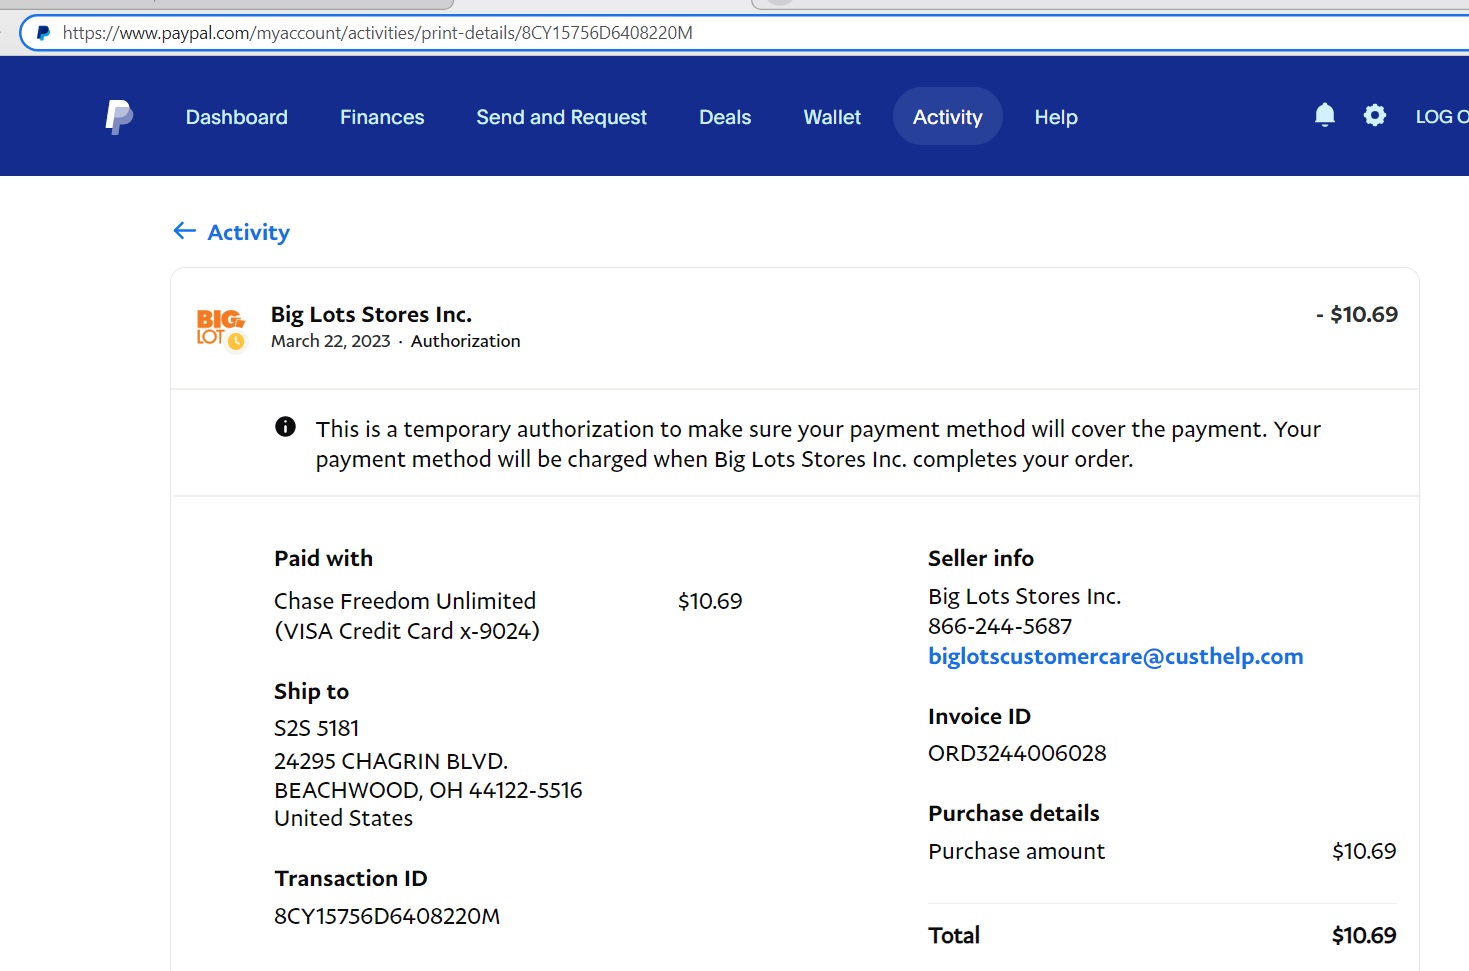Click the Log Out button

1441,117
